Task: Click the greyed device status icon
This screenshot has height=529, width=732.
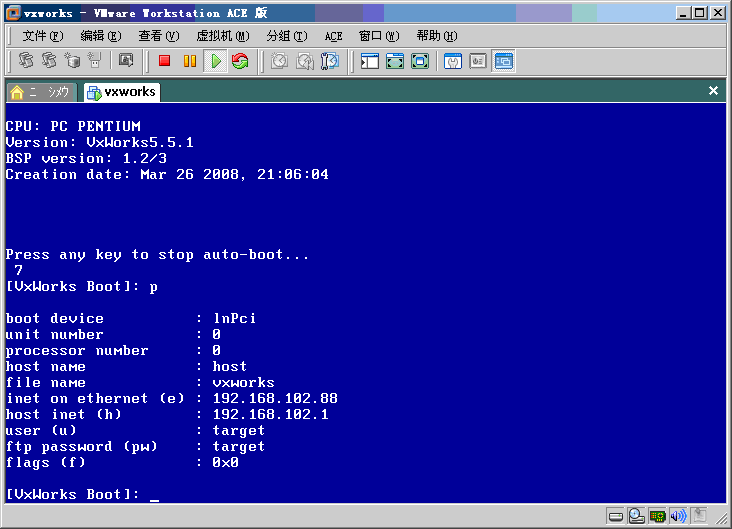Action: point(699,515)
